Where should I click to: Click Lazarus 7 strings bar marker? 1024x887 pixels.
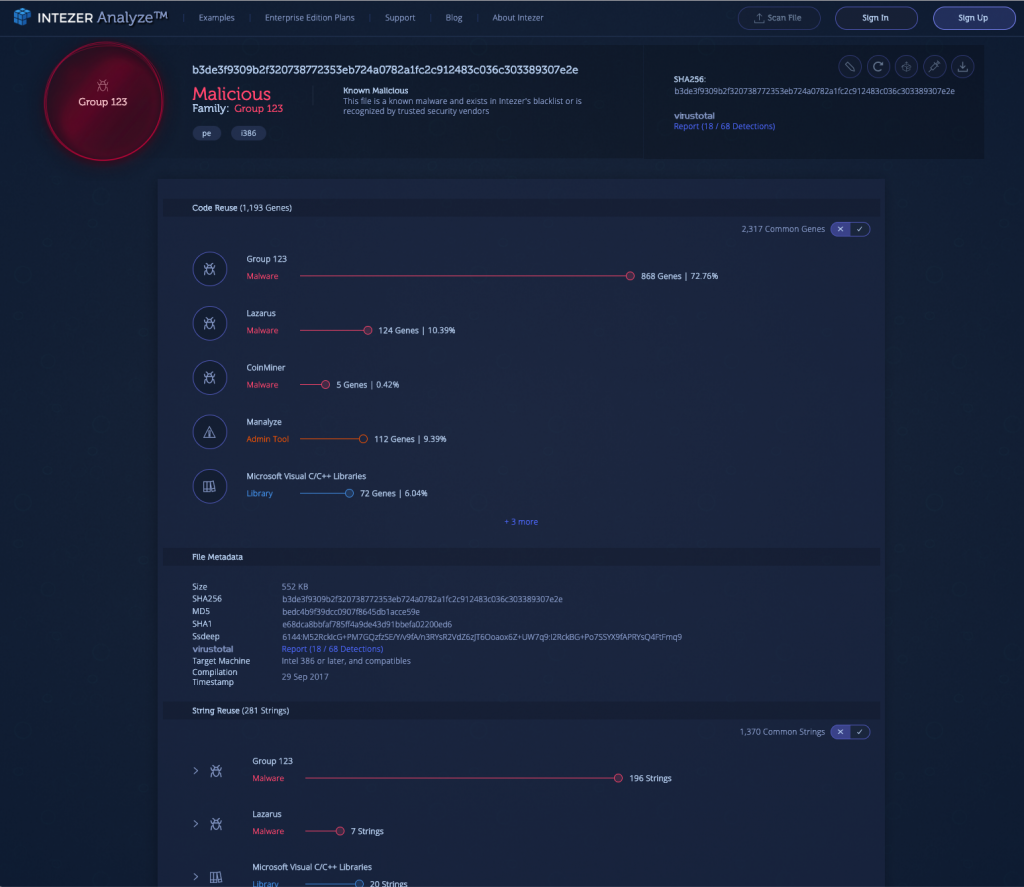(x=340, y=831)
